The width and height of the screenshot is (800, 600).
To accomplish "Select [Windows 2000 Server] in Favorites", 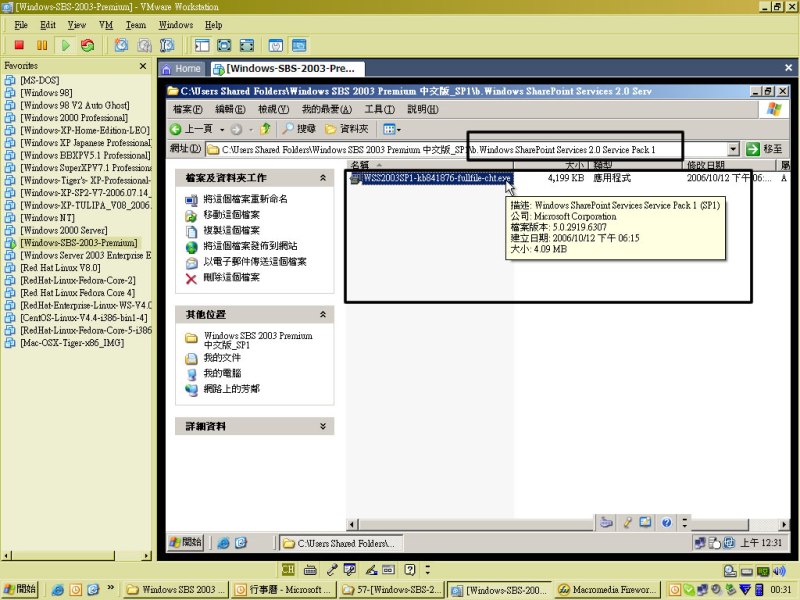I will [64, 230].
